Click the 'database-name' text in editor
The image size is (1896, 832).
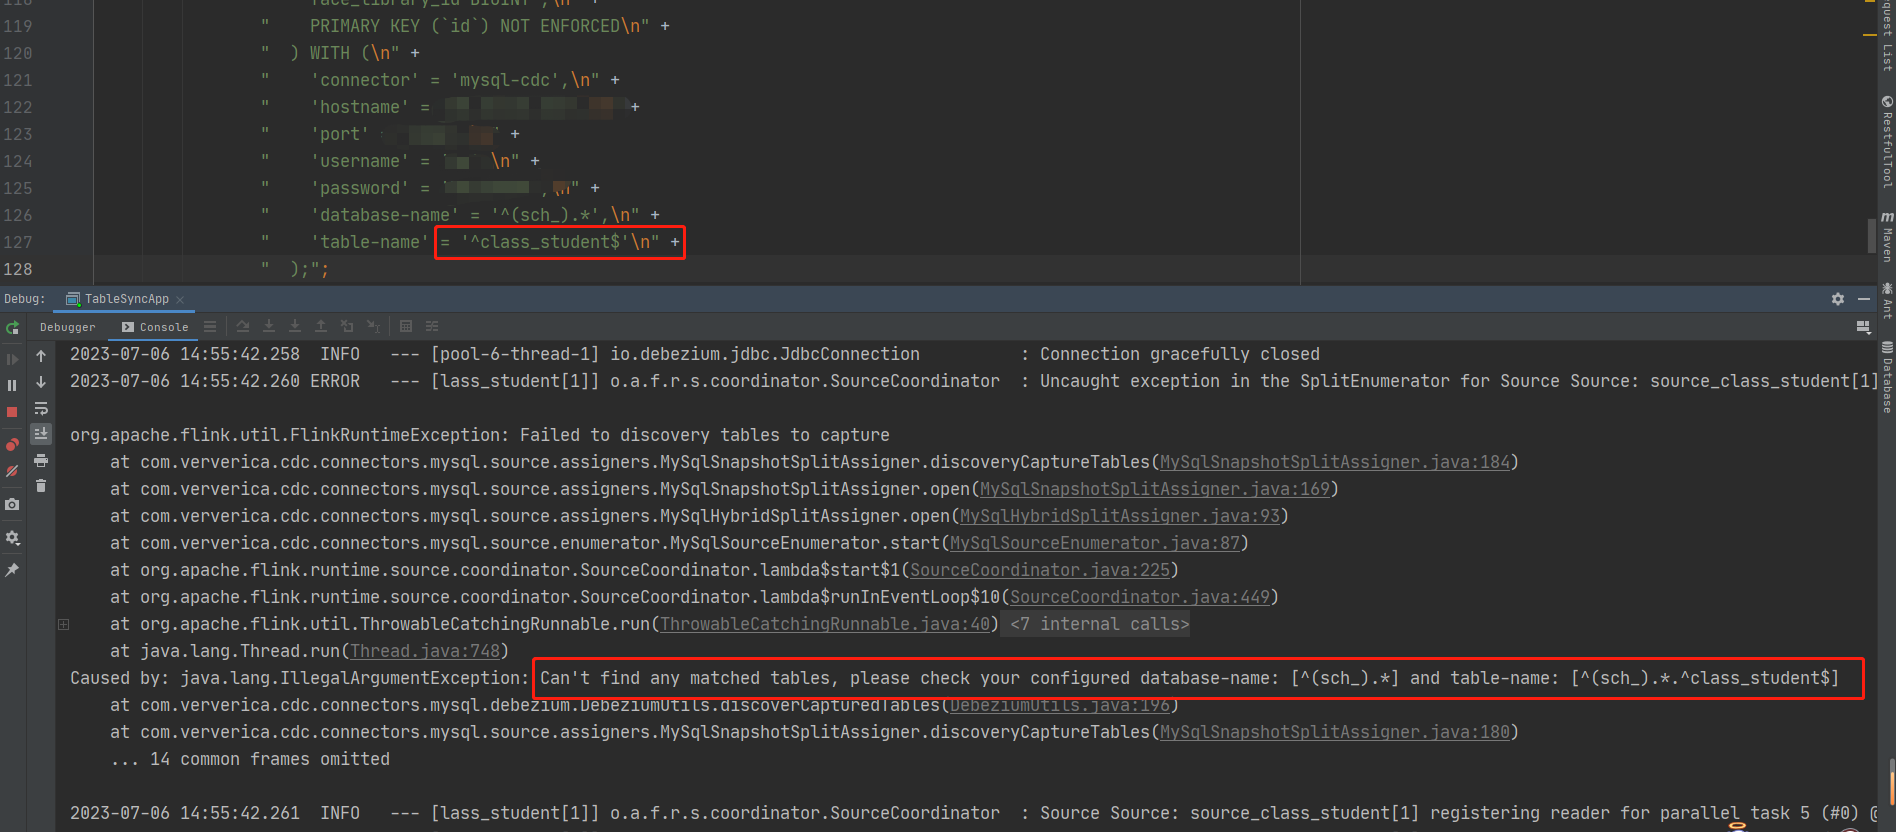385,215
